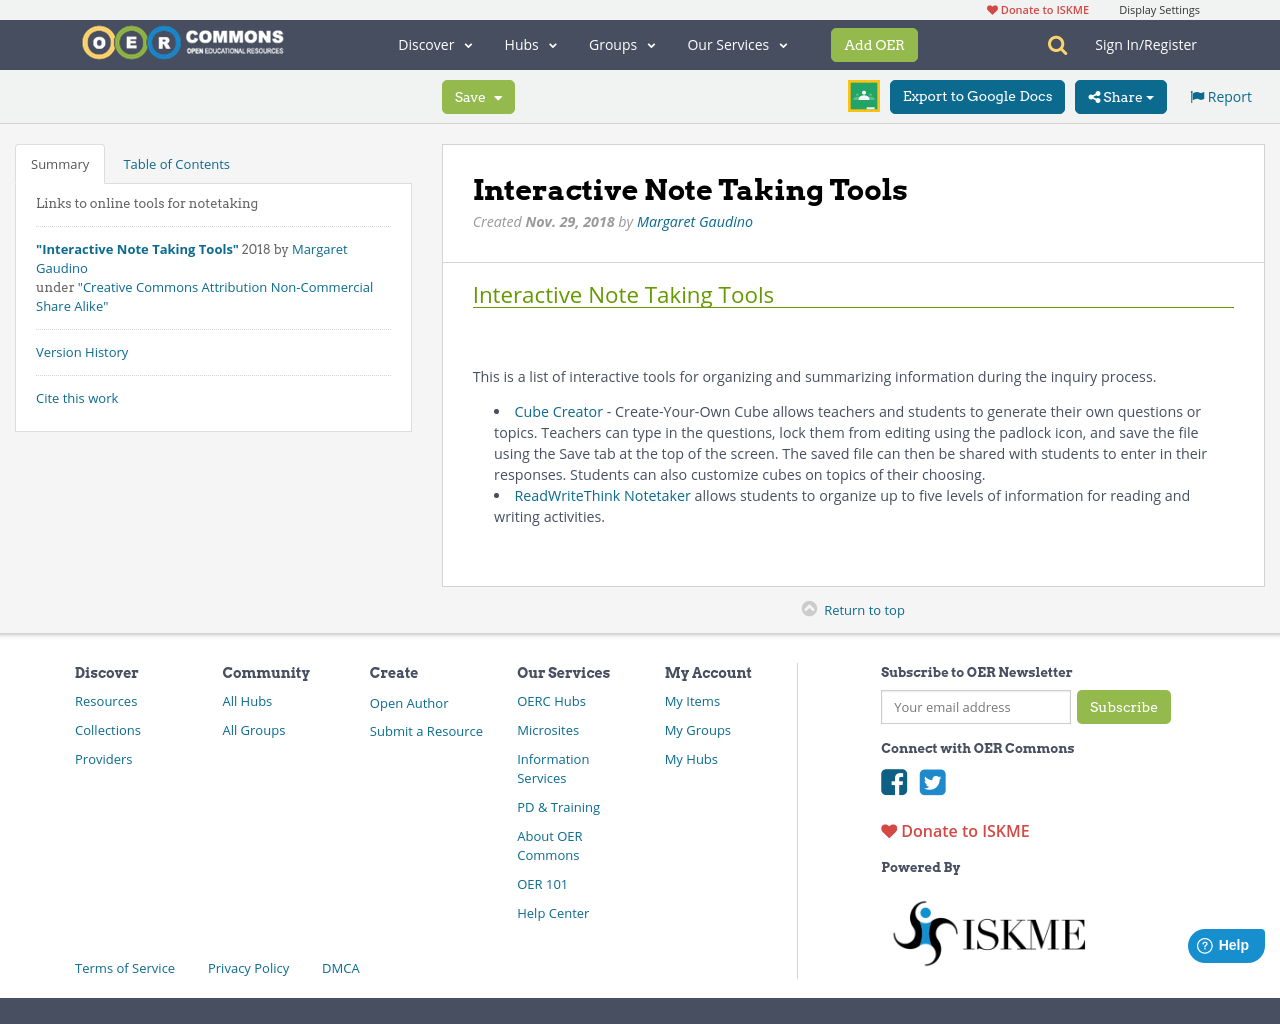
Task: Select the Summary tab
Action: coord(59,163)
